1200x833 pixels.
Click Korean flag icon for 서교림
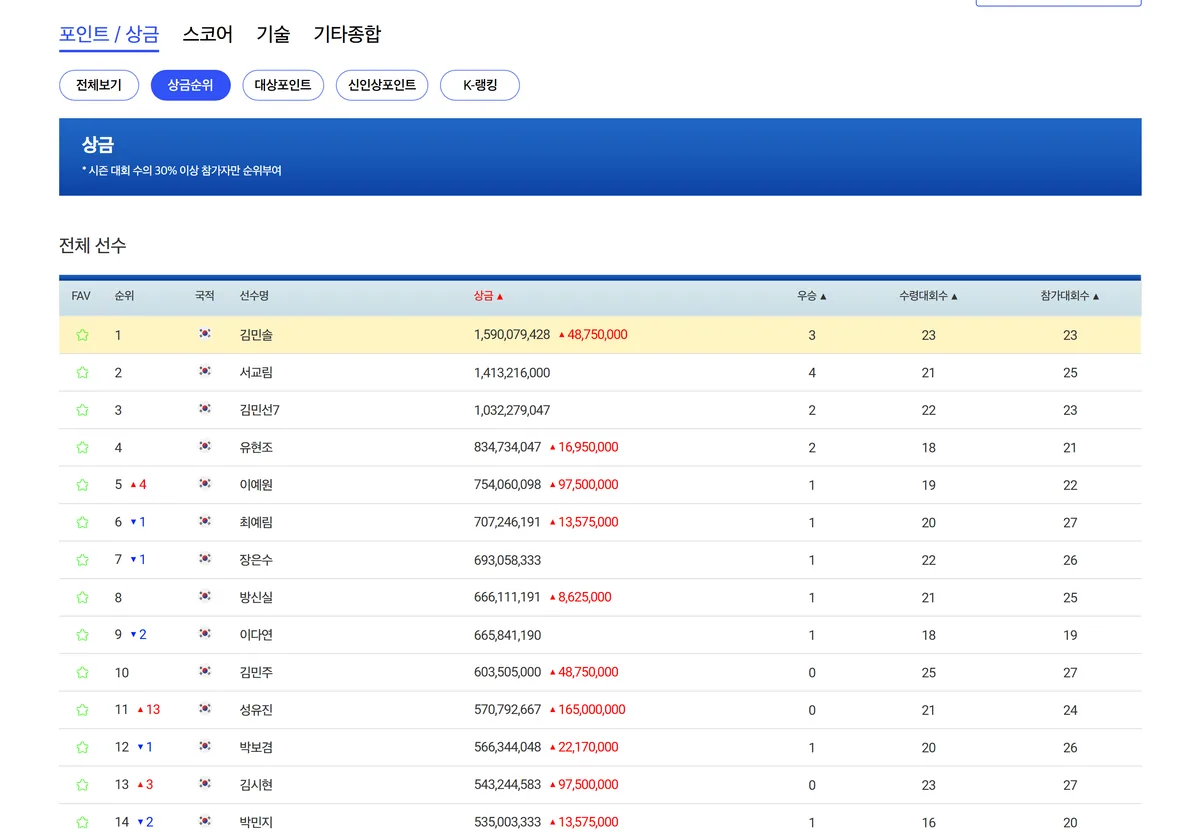click(205, 371)
